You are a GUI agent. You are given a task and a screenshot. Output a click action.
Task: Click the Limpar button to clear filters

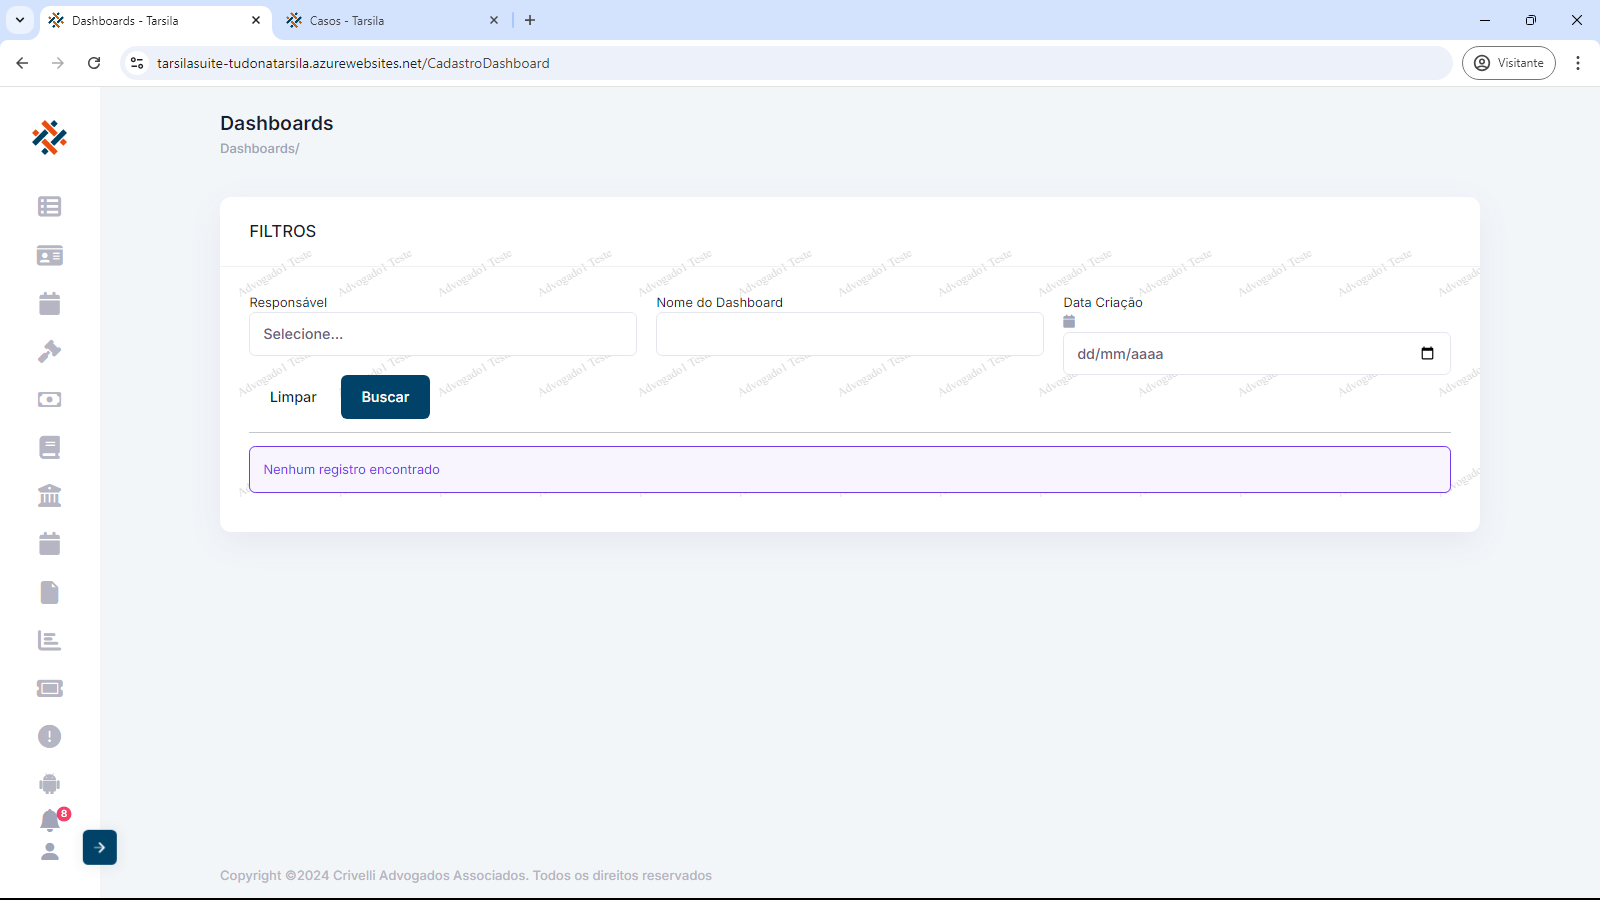[293, 397]
